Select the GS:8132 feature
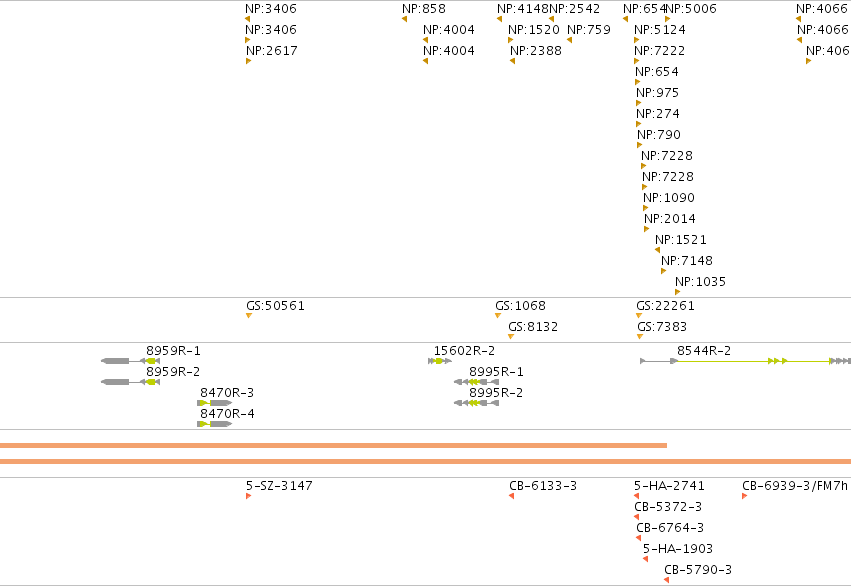The image size is (851, 586). coord(533,327)
